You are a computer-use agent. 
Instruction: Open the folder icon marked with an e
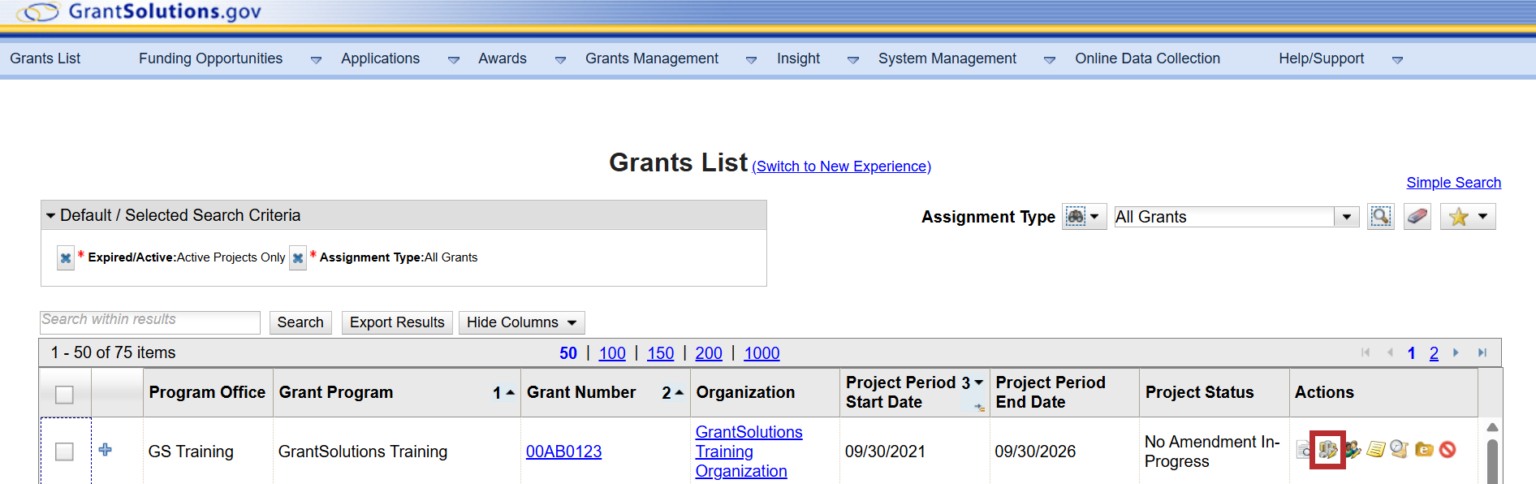(1424, 450)
